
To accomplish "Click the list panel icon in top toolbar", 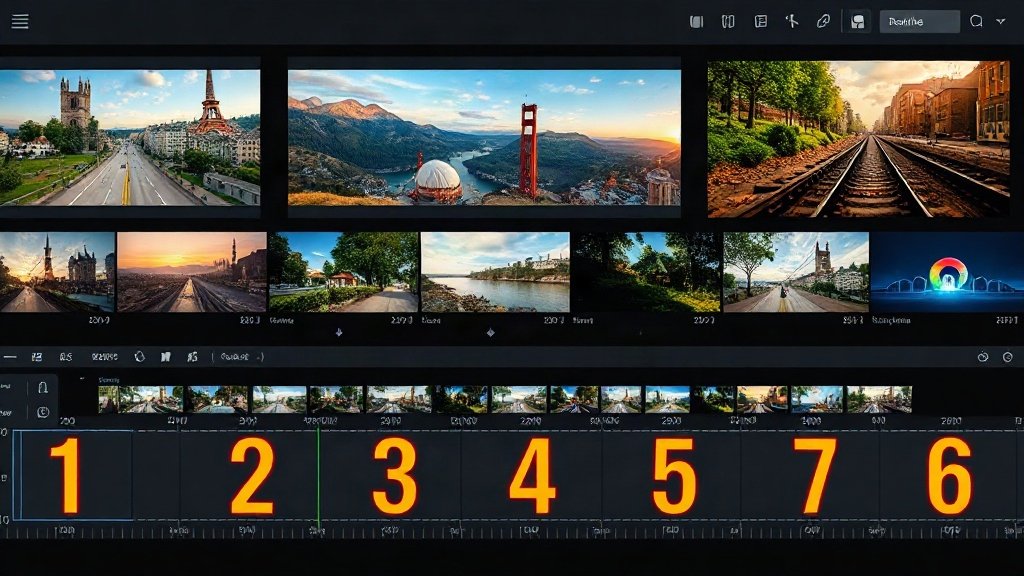I will tap(760, 22).
